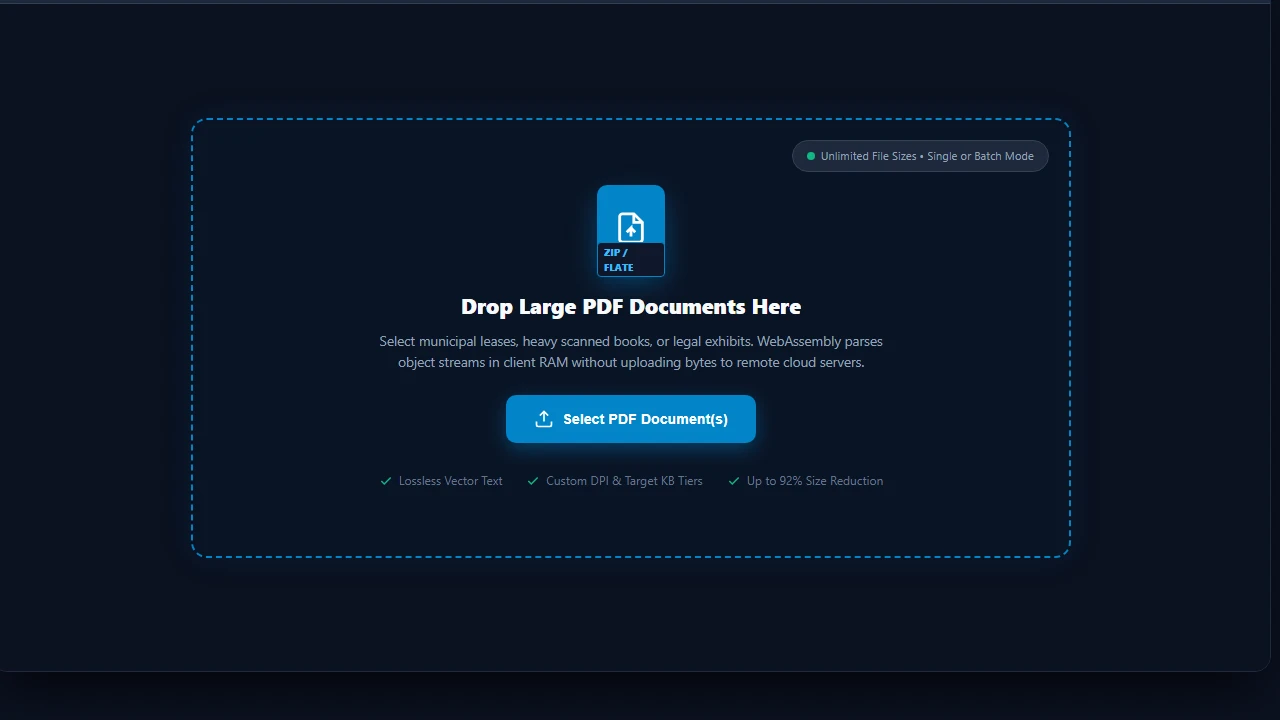Click the Select PDF Document(s) button
This screenshot has height=720, width=1280.
[x=631, y=419]
